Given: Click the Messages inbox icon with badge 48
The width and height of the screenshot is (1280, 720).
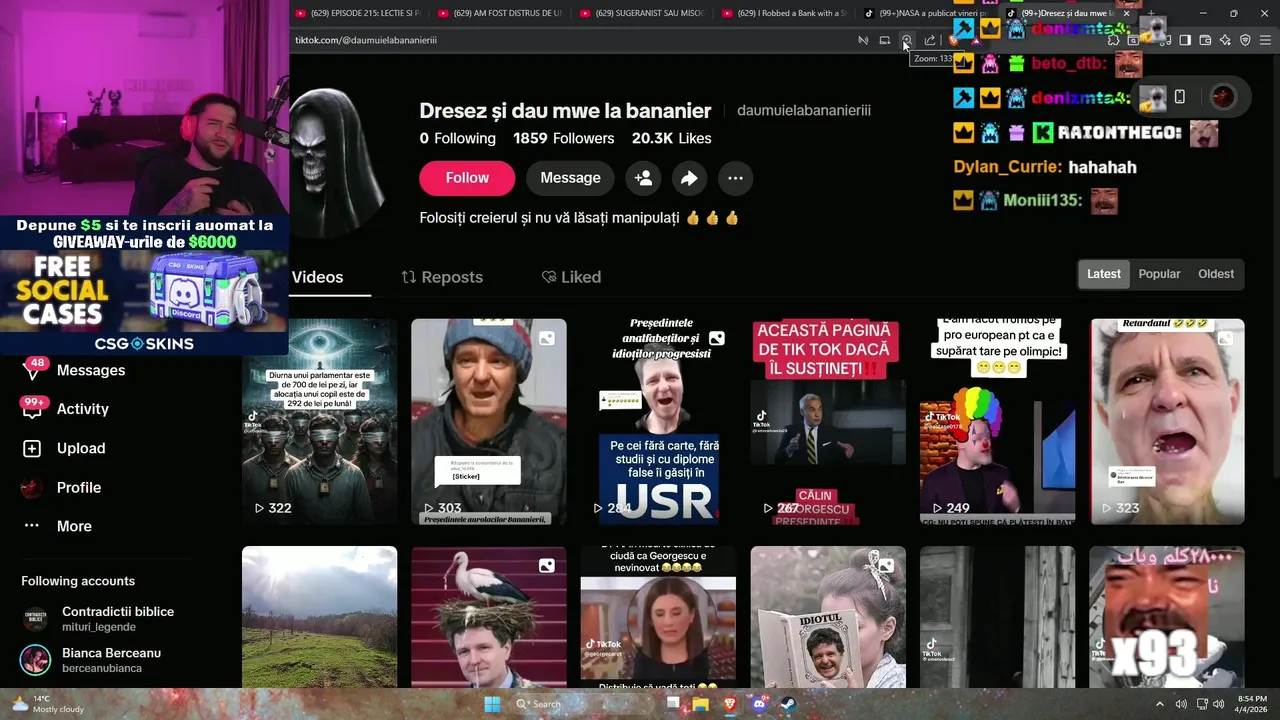Looking at the screenshot, I should (33, 369).
